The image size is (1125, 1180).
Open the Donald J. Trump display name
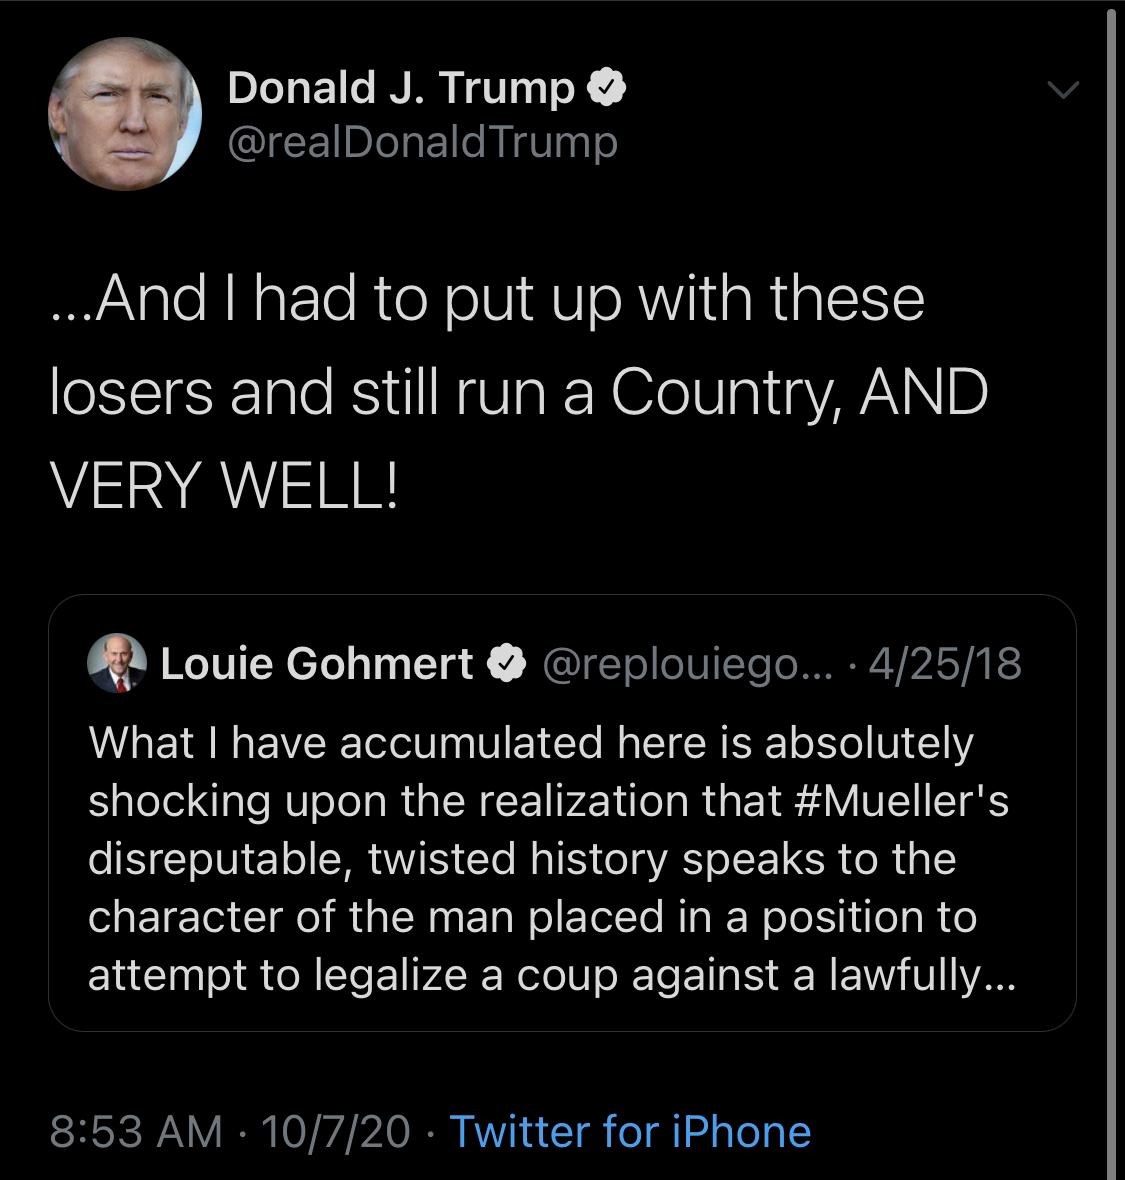(x=401, y=88)
